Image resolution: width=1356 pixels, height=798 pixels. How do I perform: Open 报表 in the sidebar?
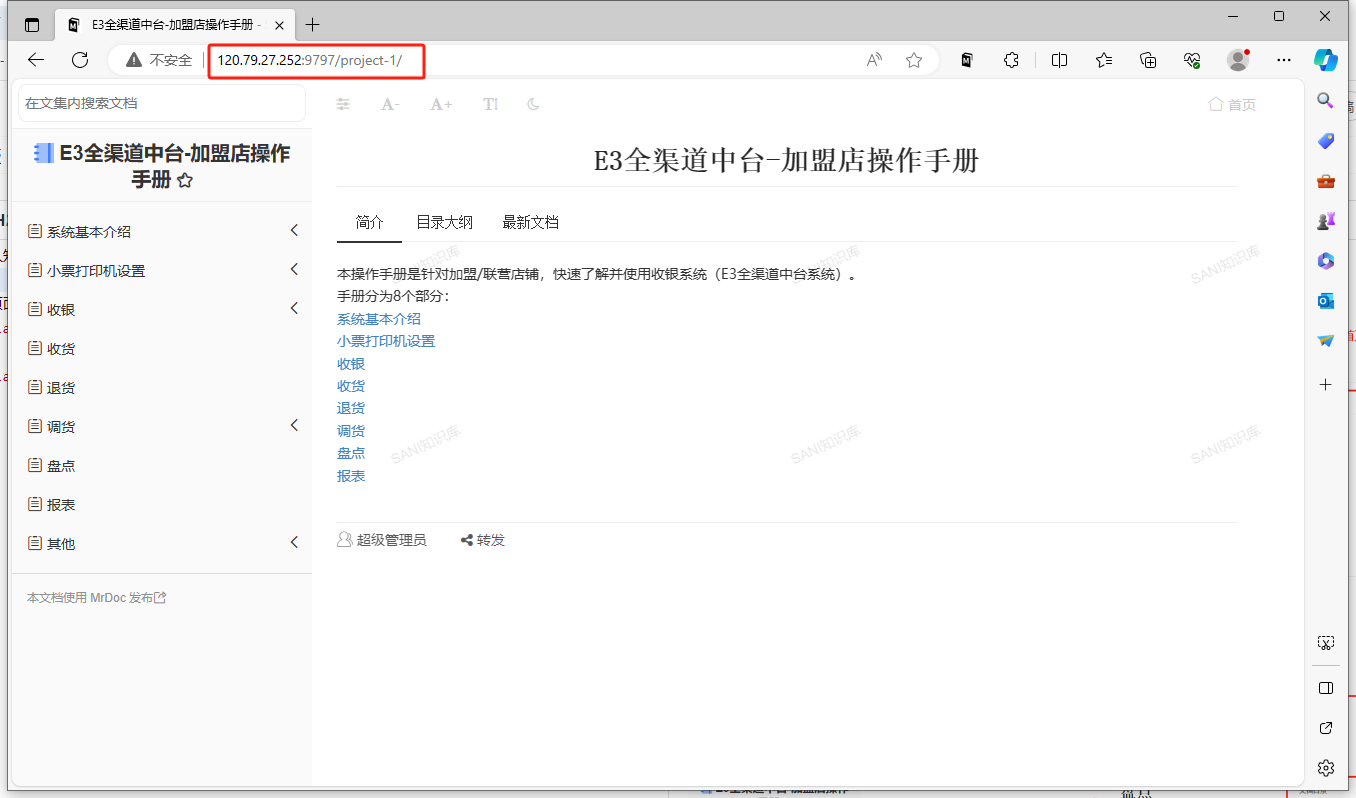click(61, 505)
